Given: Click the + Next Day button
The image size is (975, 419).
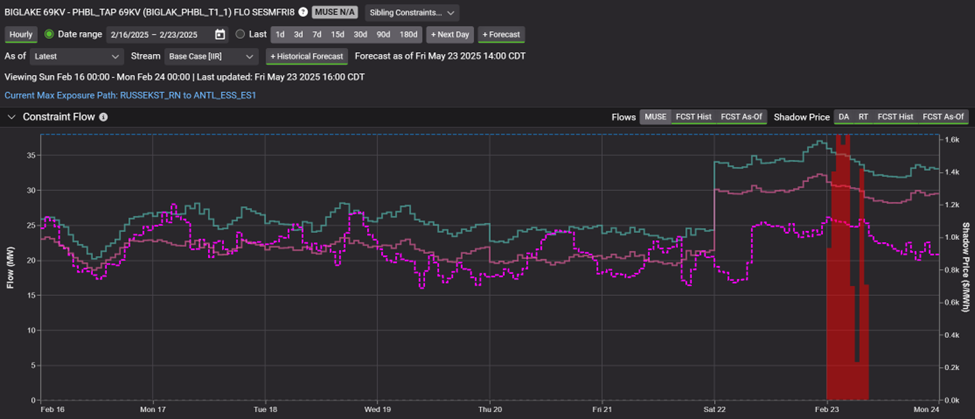Looking at the screenshot, I should pos(450,35).
